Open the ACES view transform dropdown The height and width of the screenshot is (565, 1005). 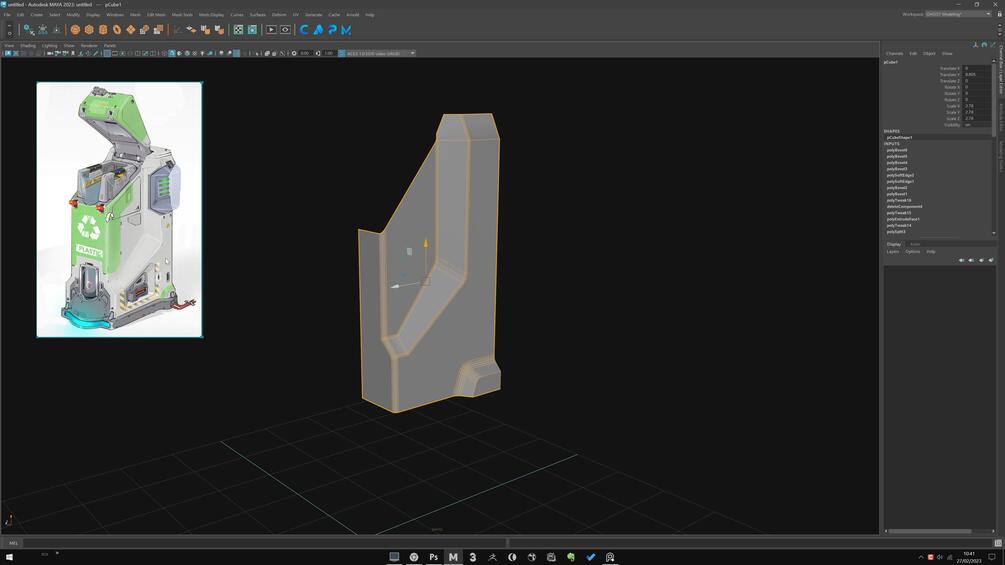381,53
